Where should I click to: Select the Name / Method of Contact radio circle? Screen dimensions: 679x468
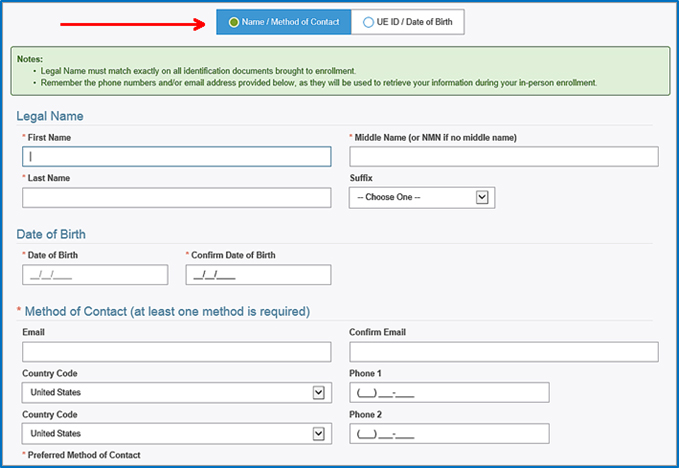(x=233, y=22)
